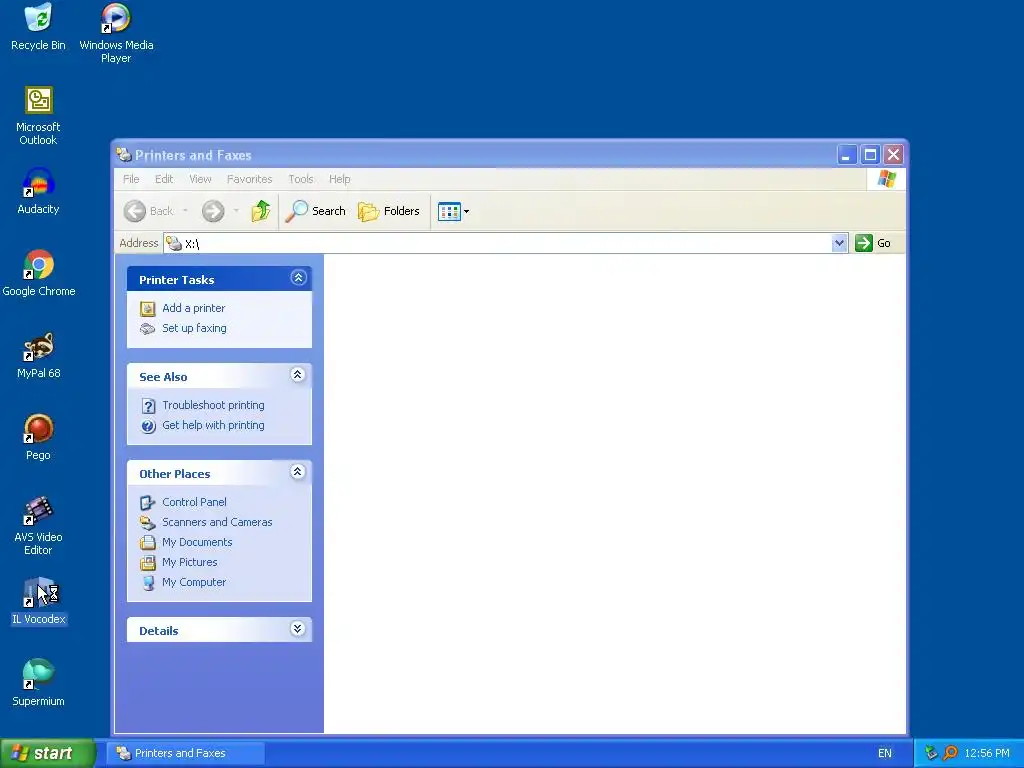Go to My Pictures link

[x=189, y=562]
